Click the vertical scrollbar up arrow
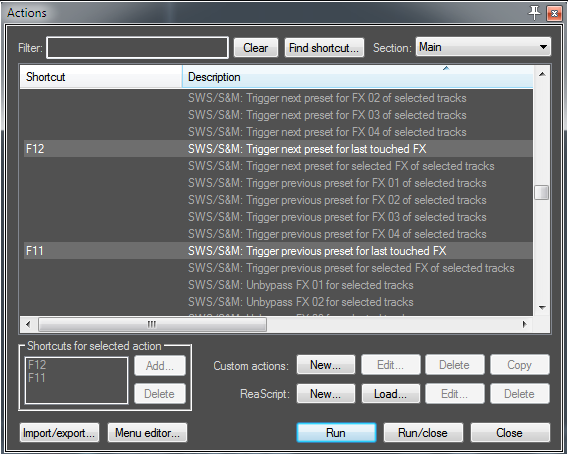The image size is (568, 454). 542,74
